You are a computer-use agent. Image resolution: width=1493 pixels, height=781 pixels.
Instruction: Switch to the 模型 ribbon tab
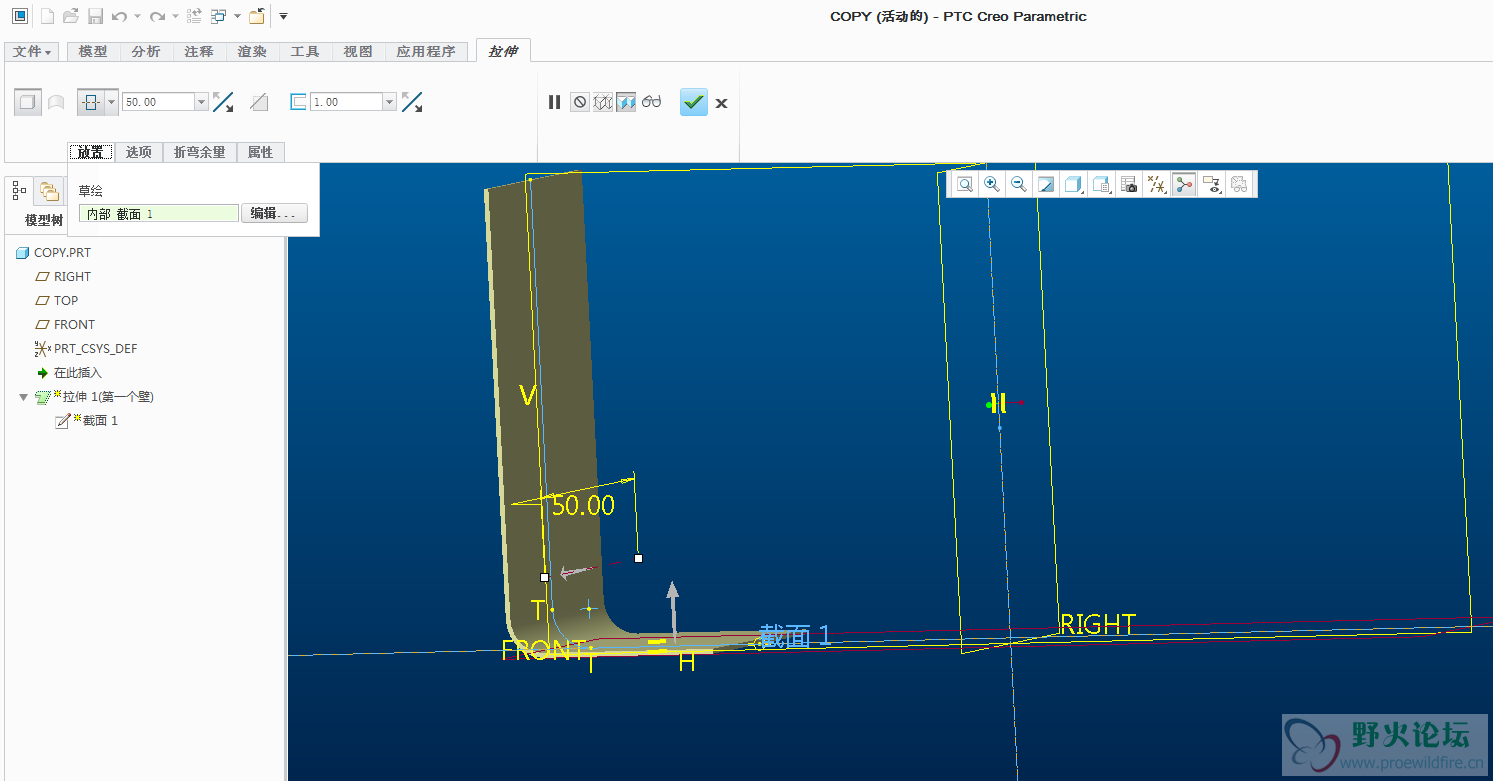click(x=93, y=52)
